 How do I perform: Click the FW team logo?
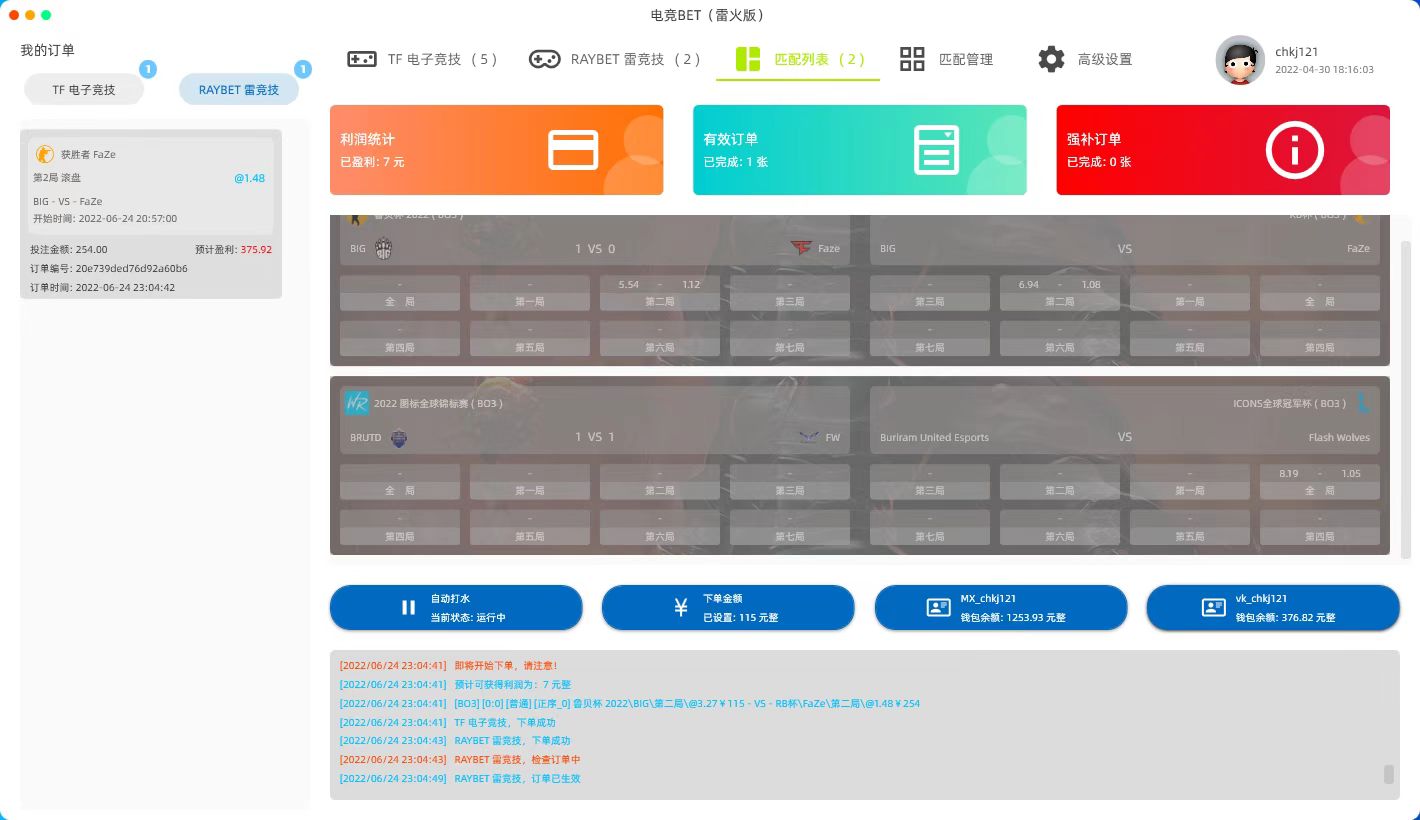[x=809, y=437]
